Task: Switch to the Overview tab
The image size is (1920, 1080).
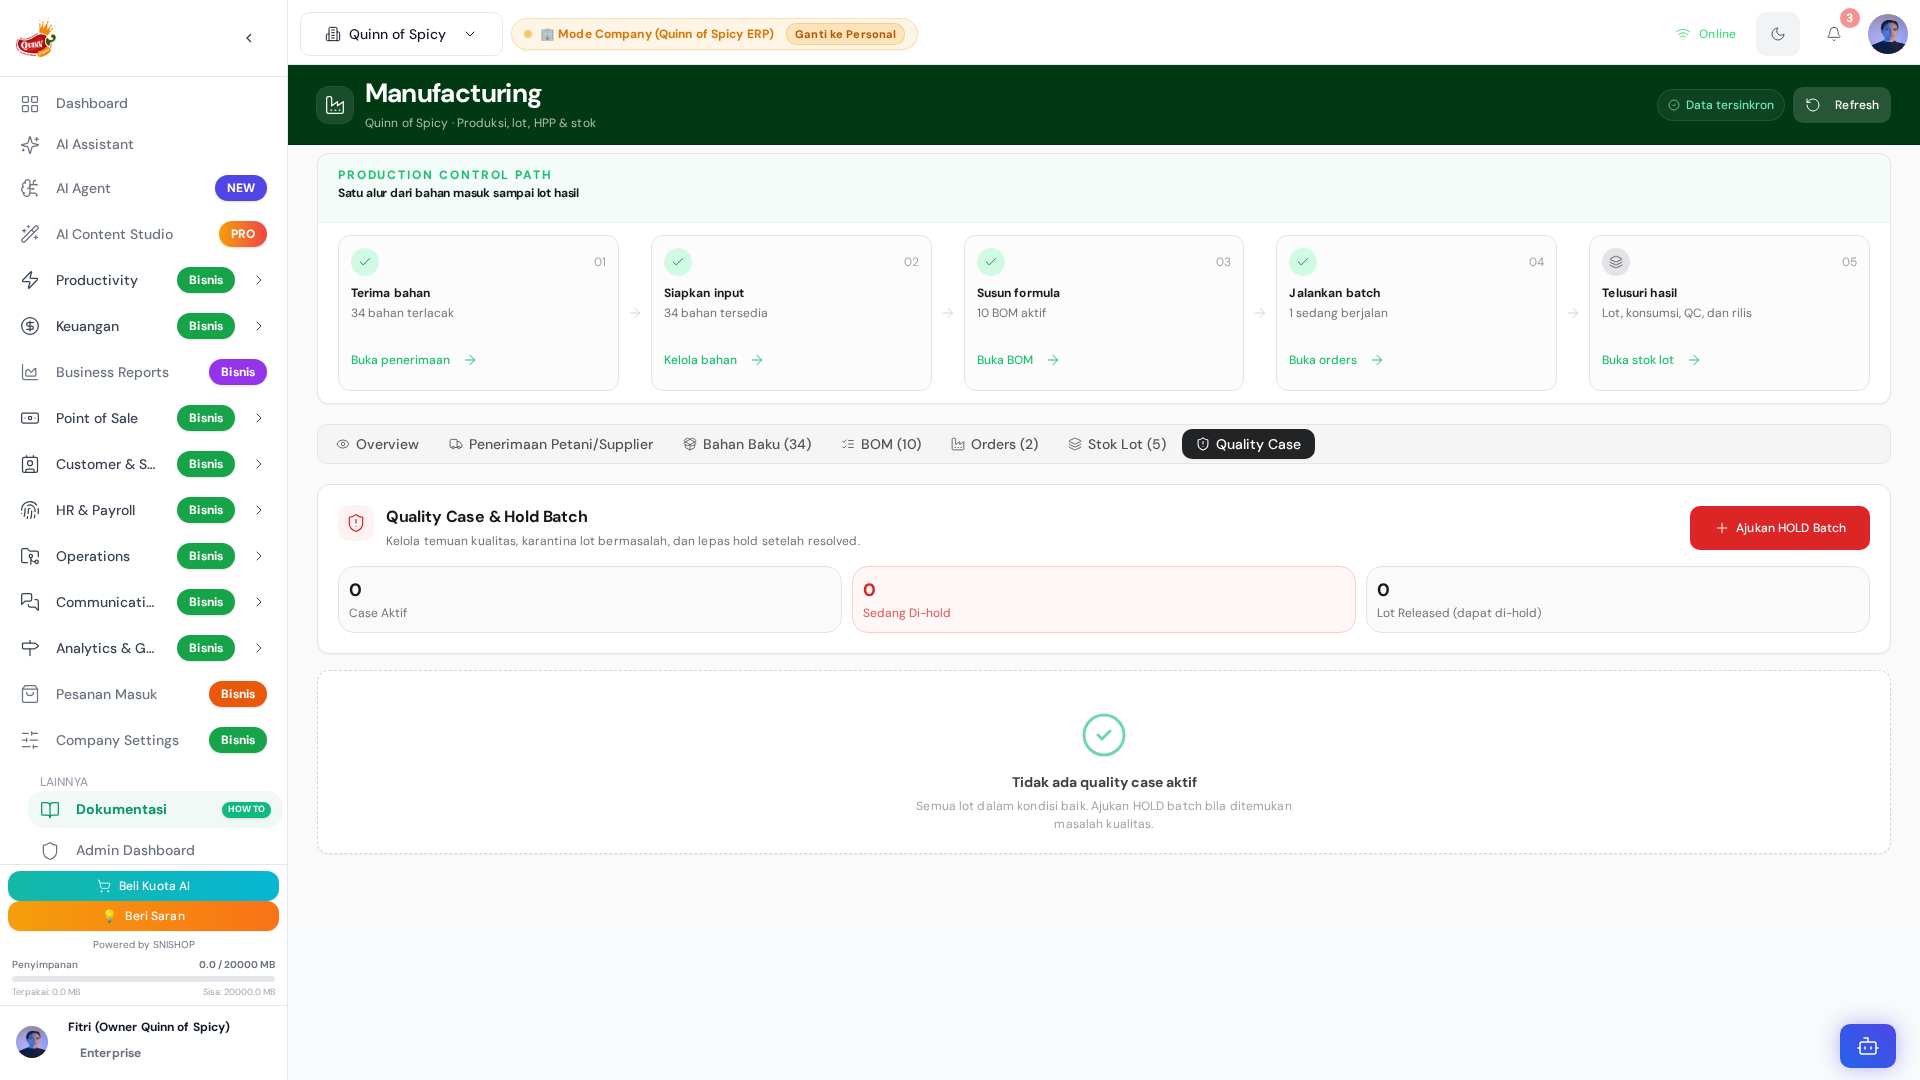Action: coord(378,444)
